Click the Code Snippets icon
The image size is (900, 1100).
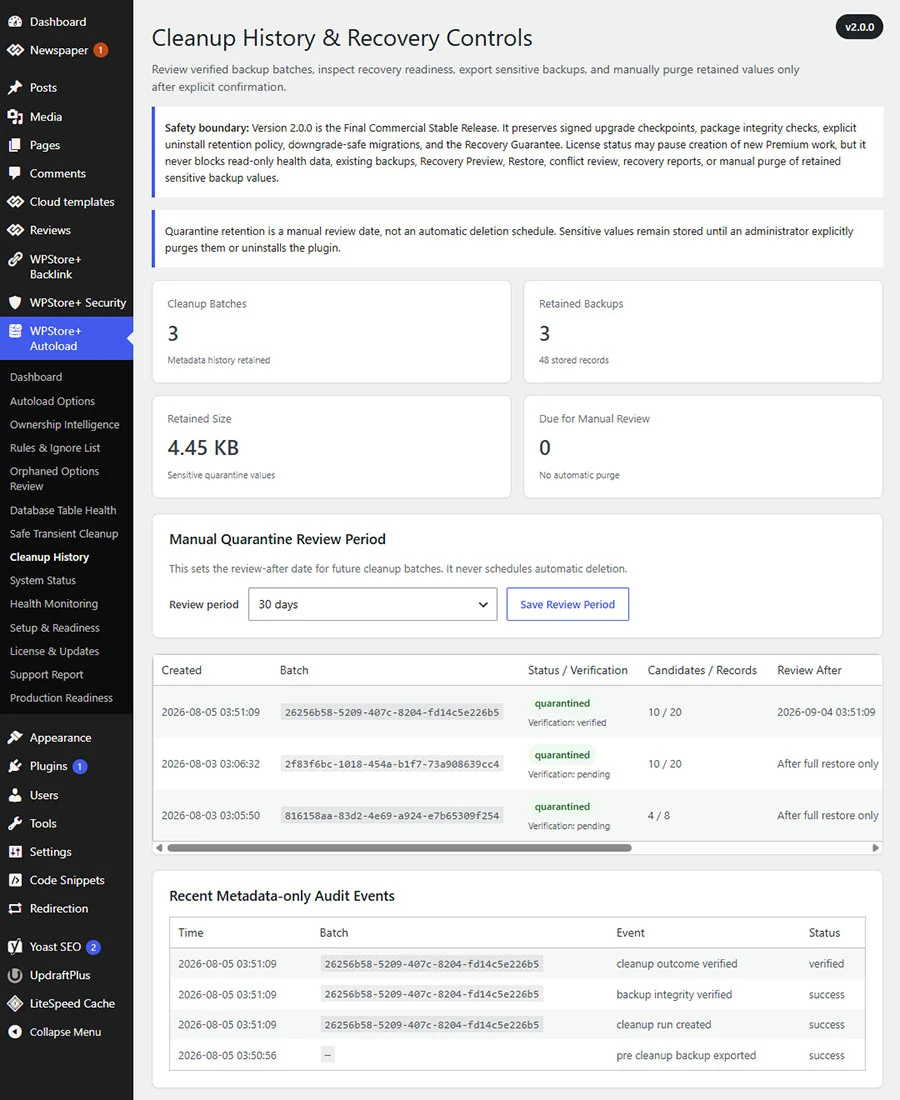15,880
